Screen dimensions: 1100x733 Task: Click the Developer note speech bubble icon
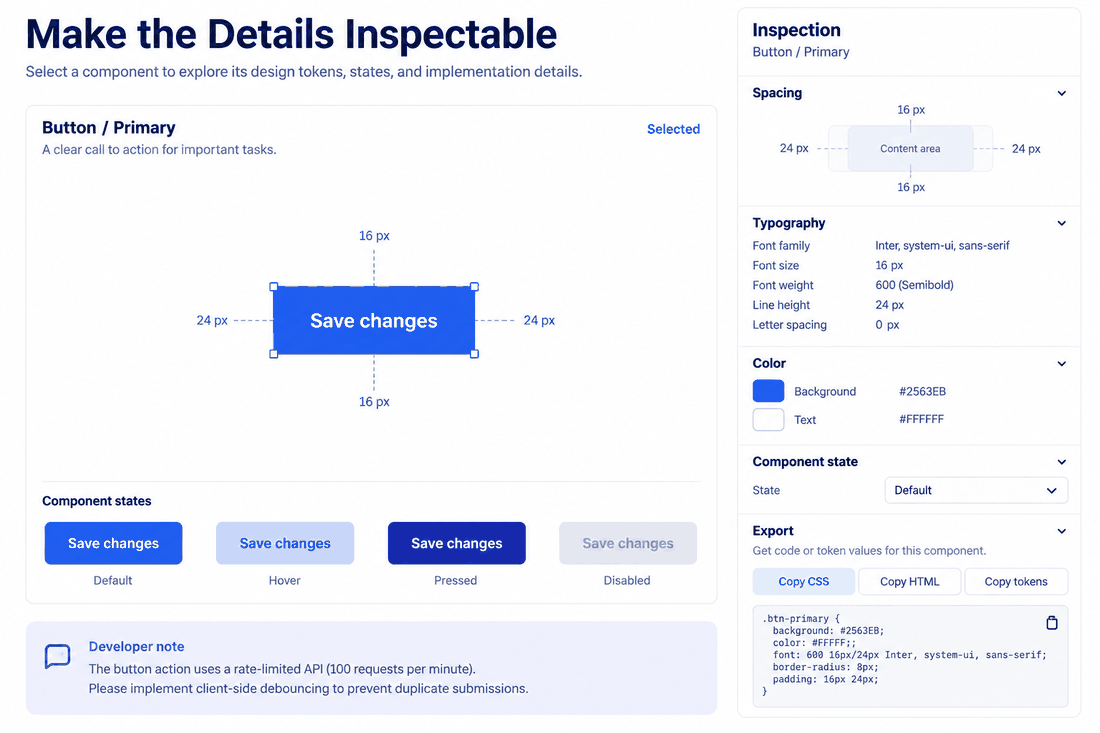point(58,657)
